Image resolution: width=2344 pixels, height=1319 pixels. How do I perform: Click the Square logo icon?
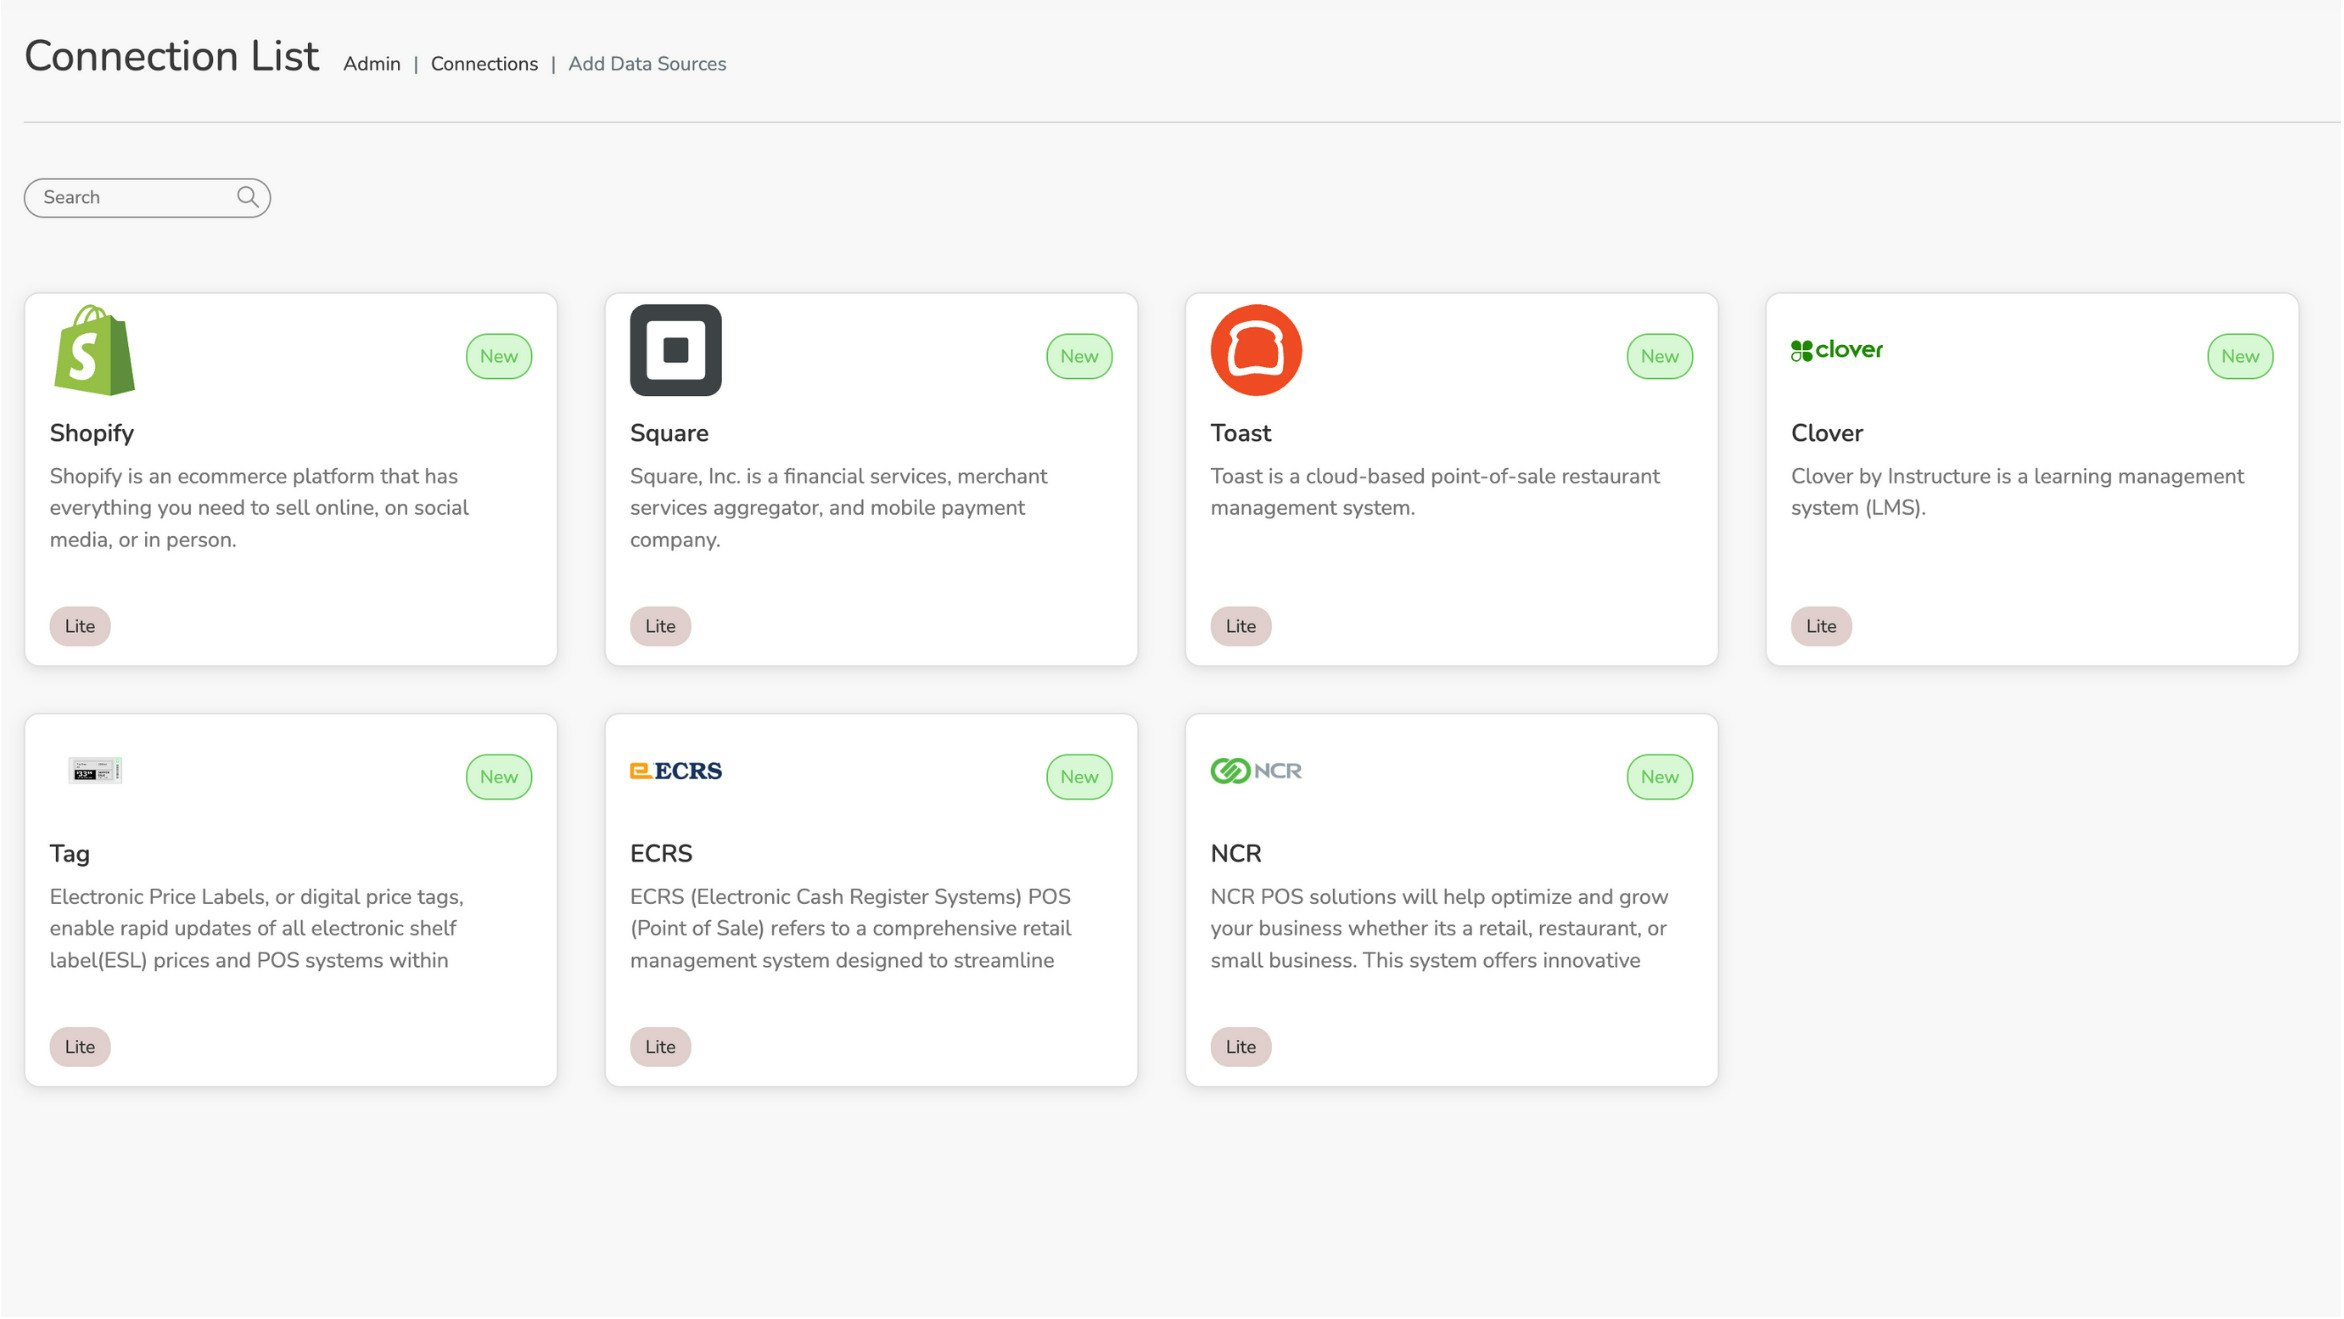coord(675,350)
